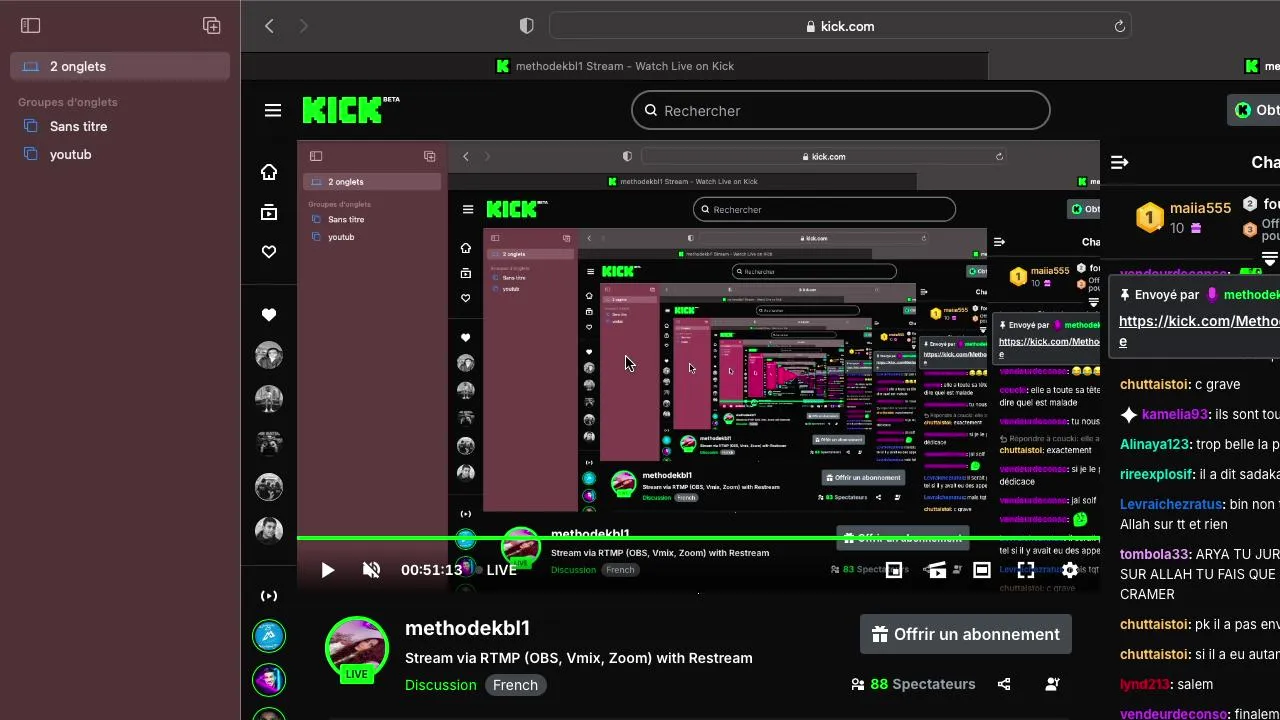
Task: Click the methodekbl1 channel name
Action: coord(467,628)
